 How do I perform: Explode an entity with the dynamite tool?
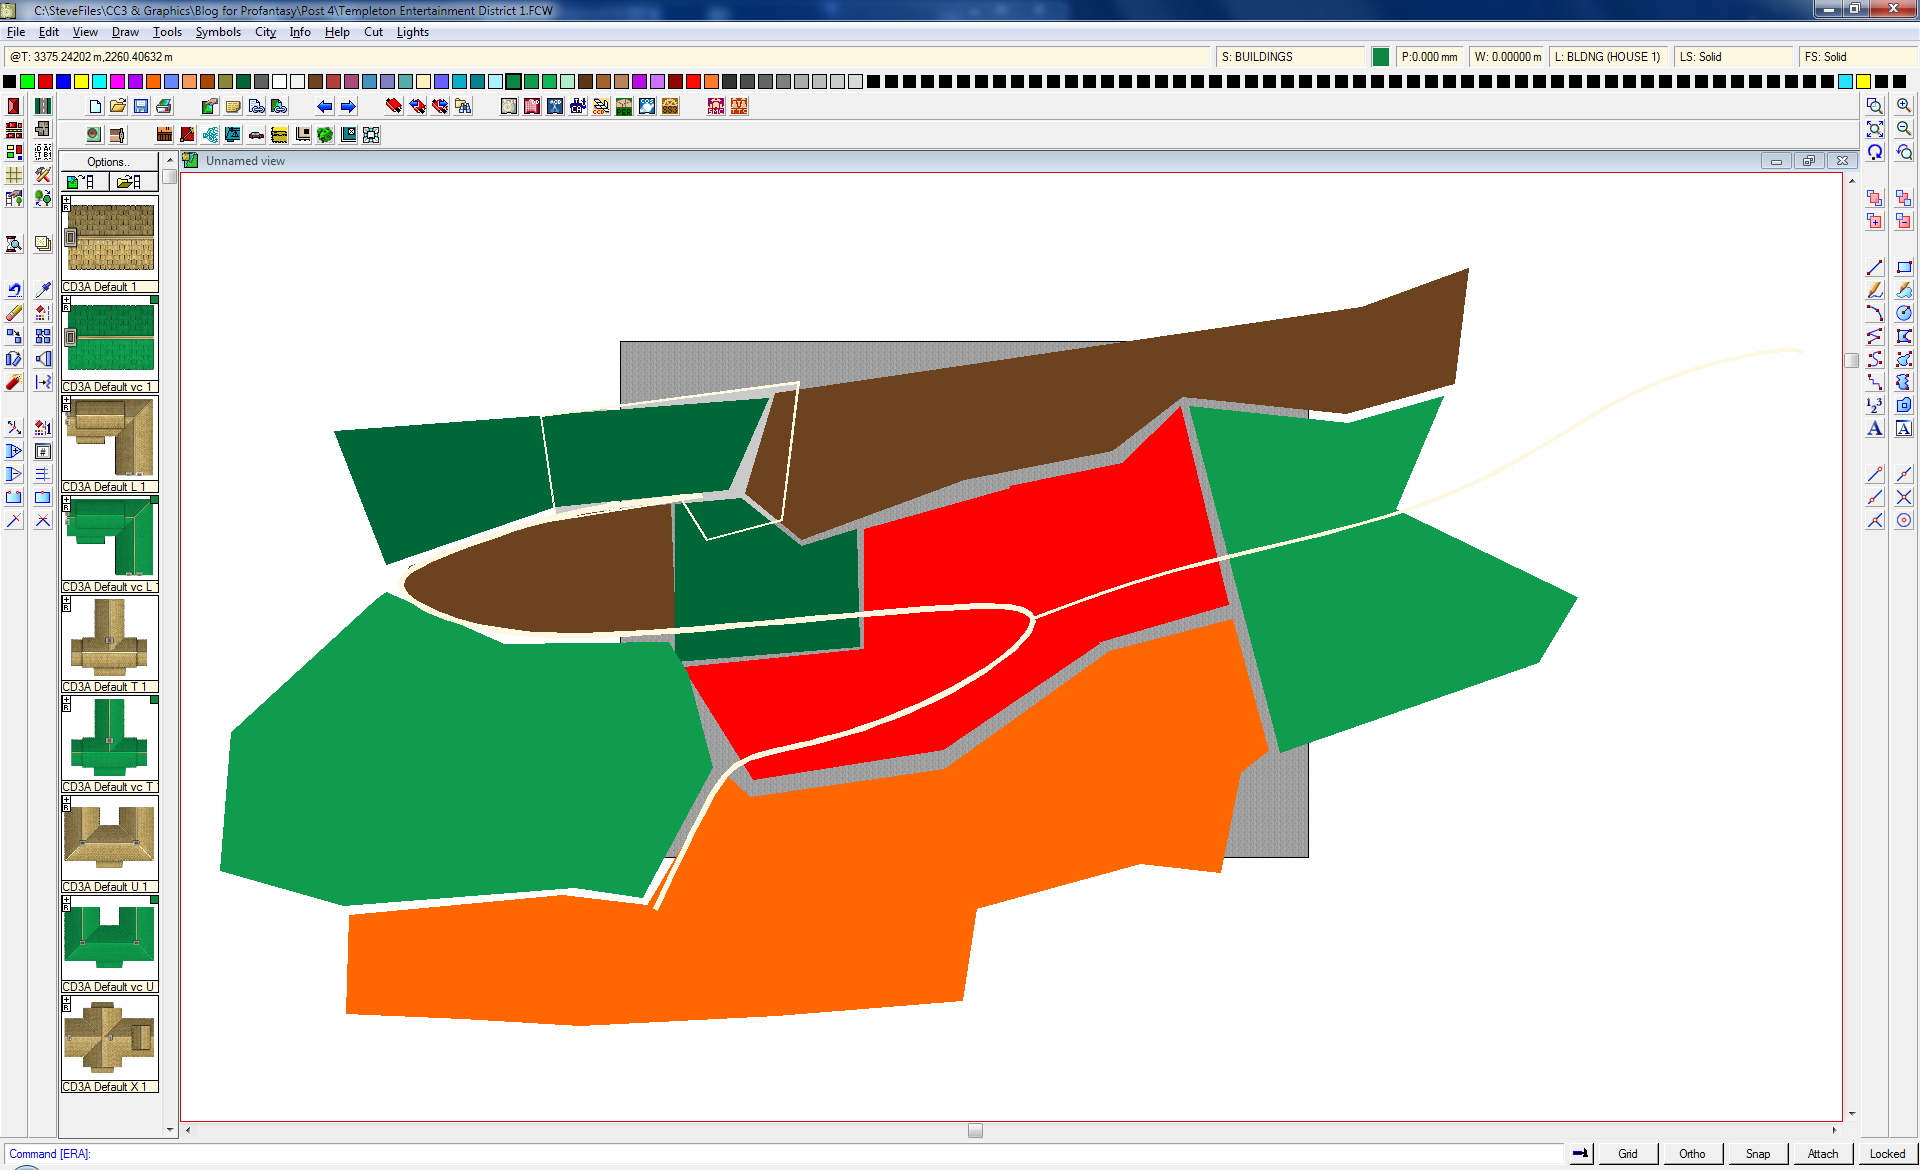tap(14, 382)
